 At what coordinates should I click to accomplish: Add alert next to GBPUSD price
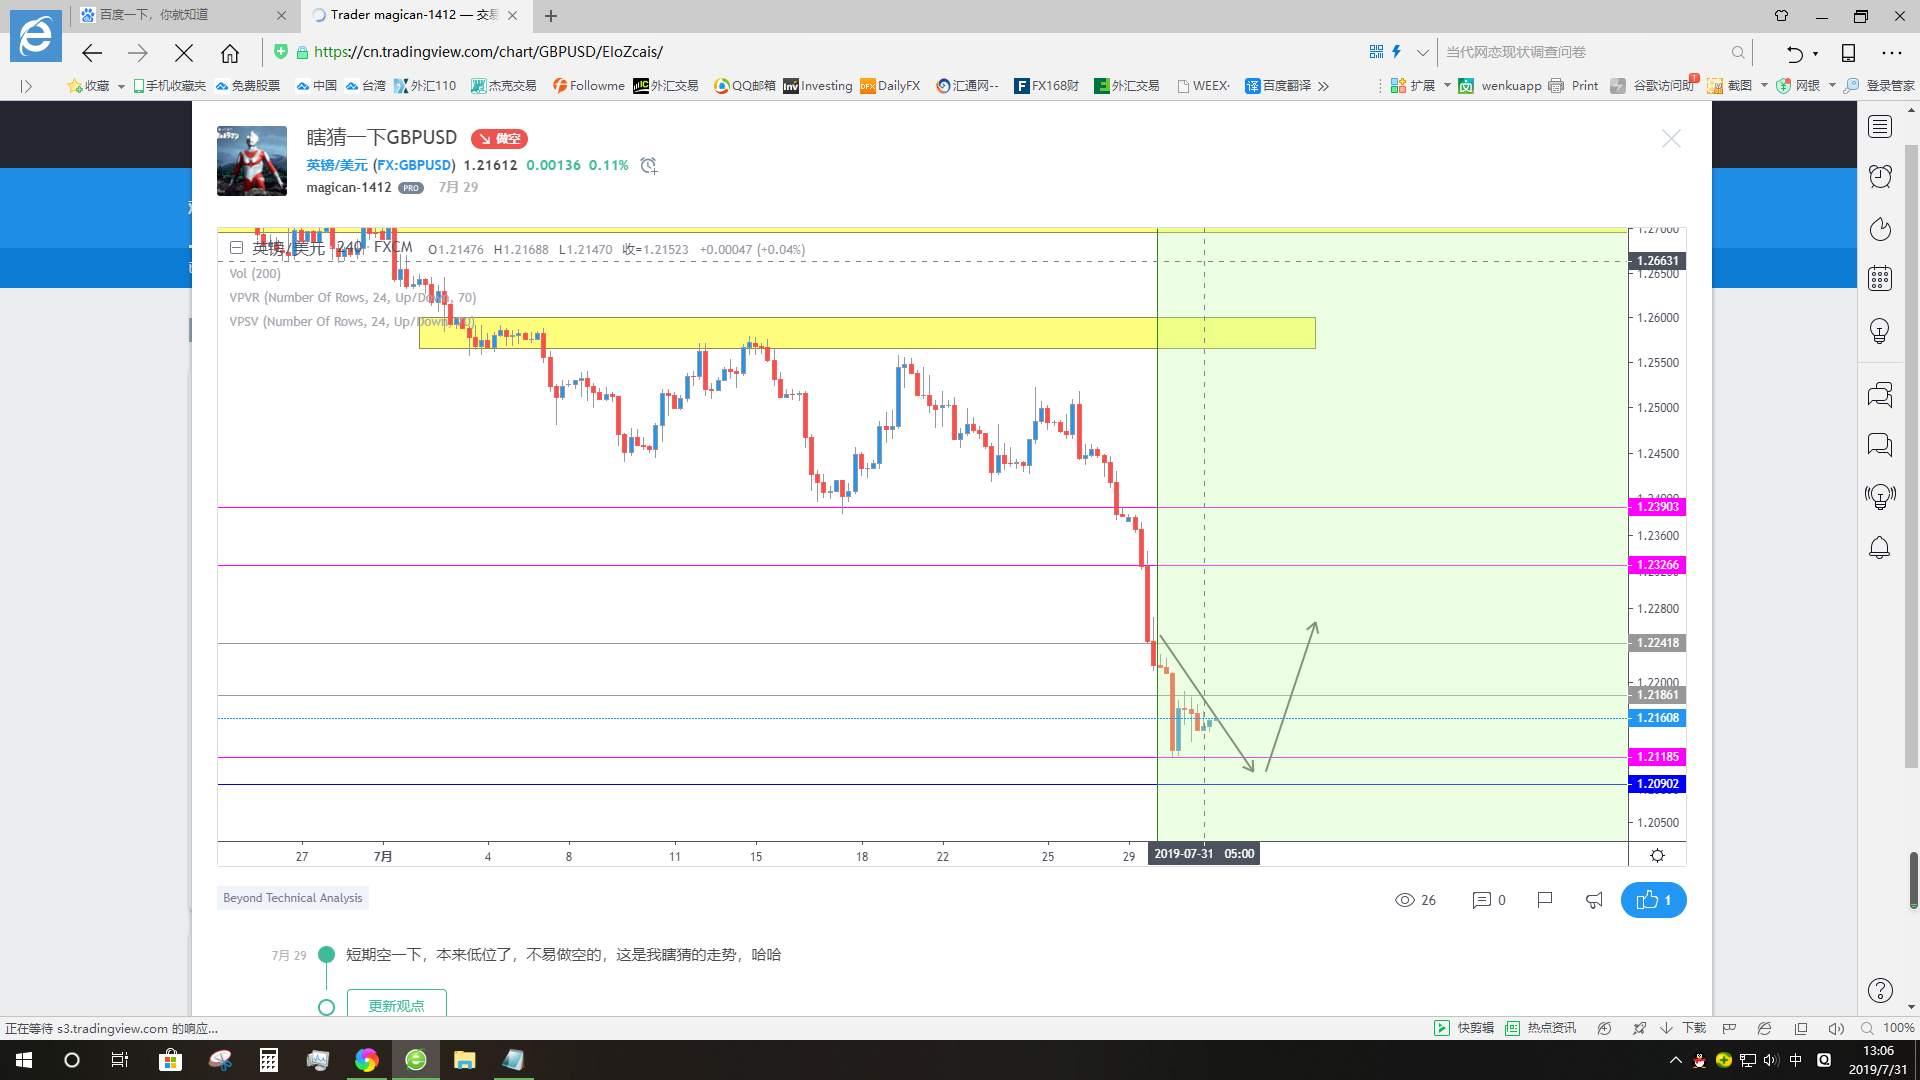[x=649, y=166]
